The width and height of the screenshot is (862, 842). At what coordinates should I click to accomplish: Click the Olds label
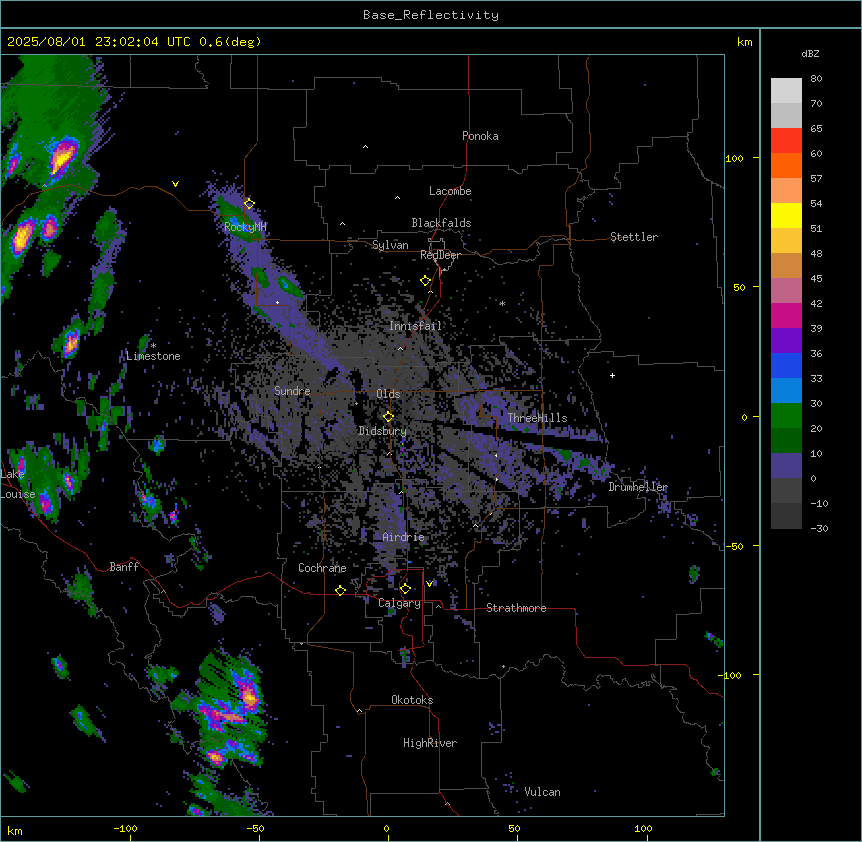point(388,394)
